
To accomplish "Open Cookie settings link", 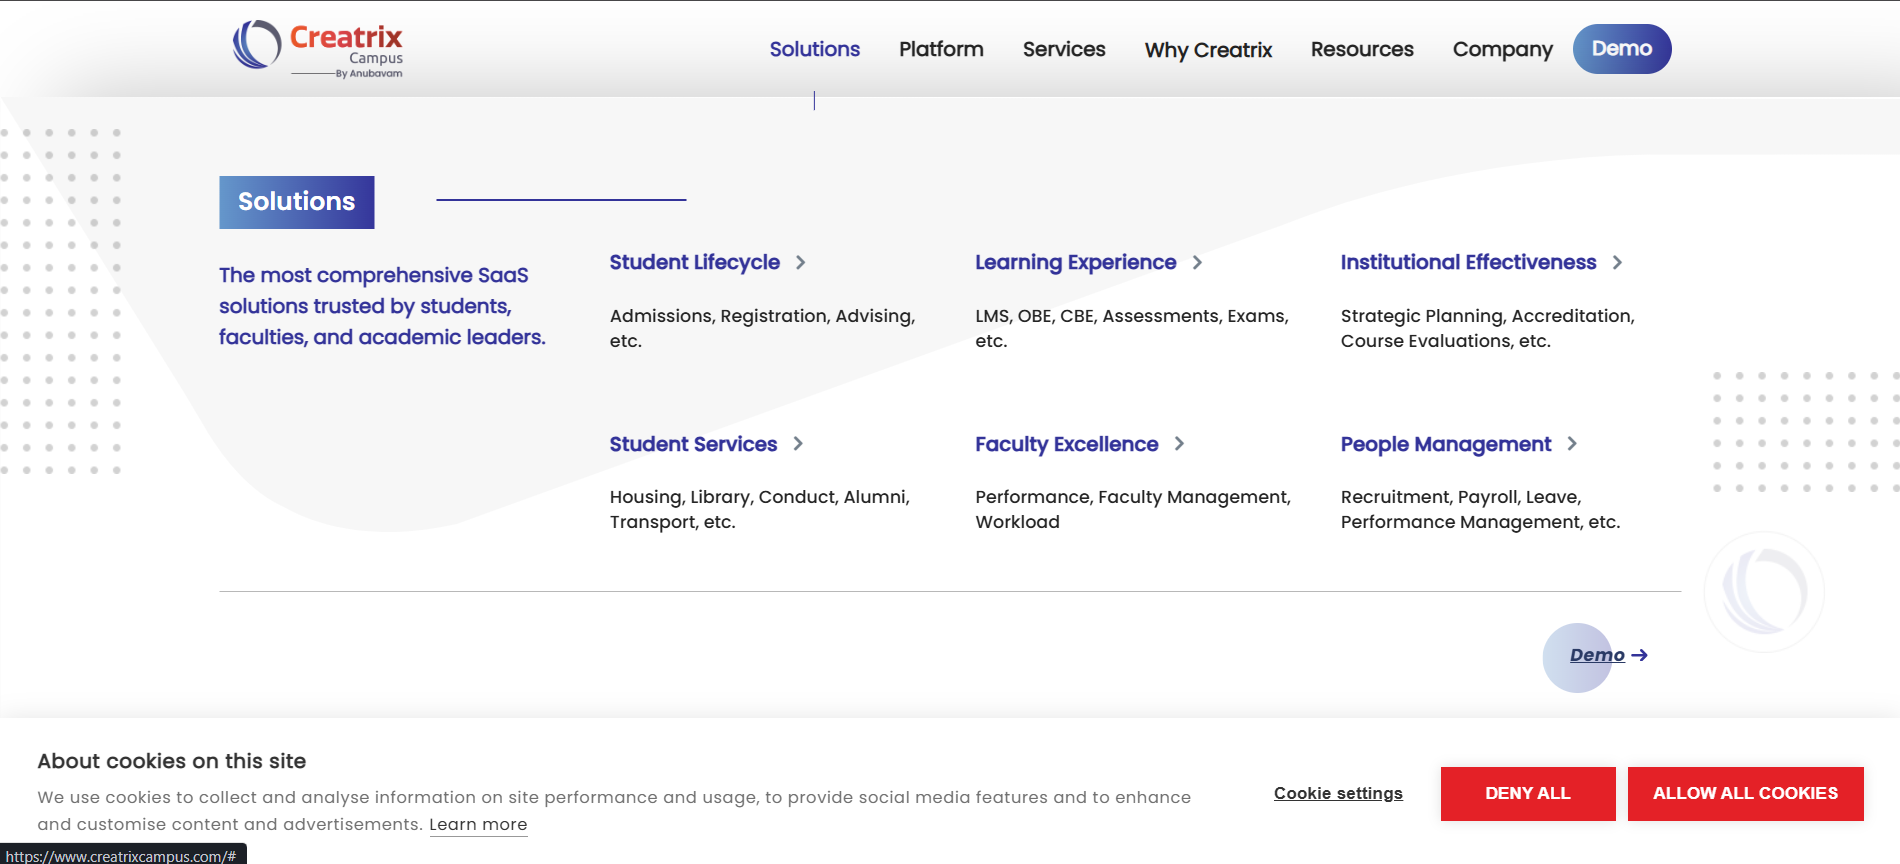I will point(1338,793).
